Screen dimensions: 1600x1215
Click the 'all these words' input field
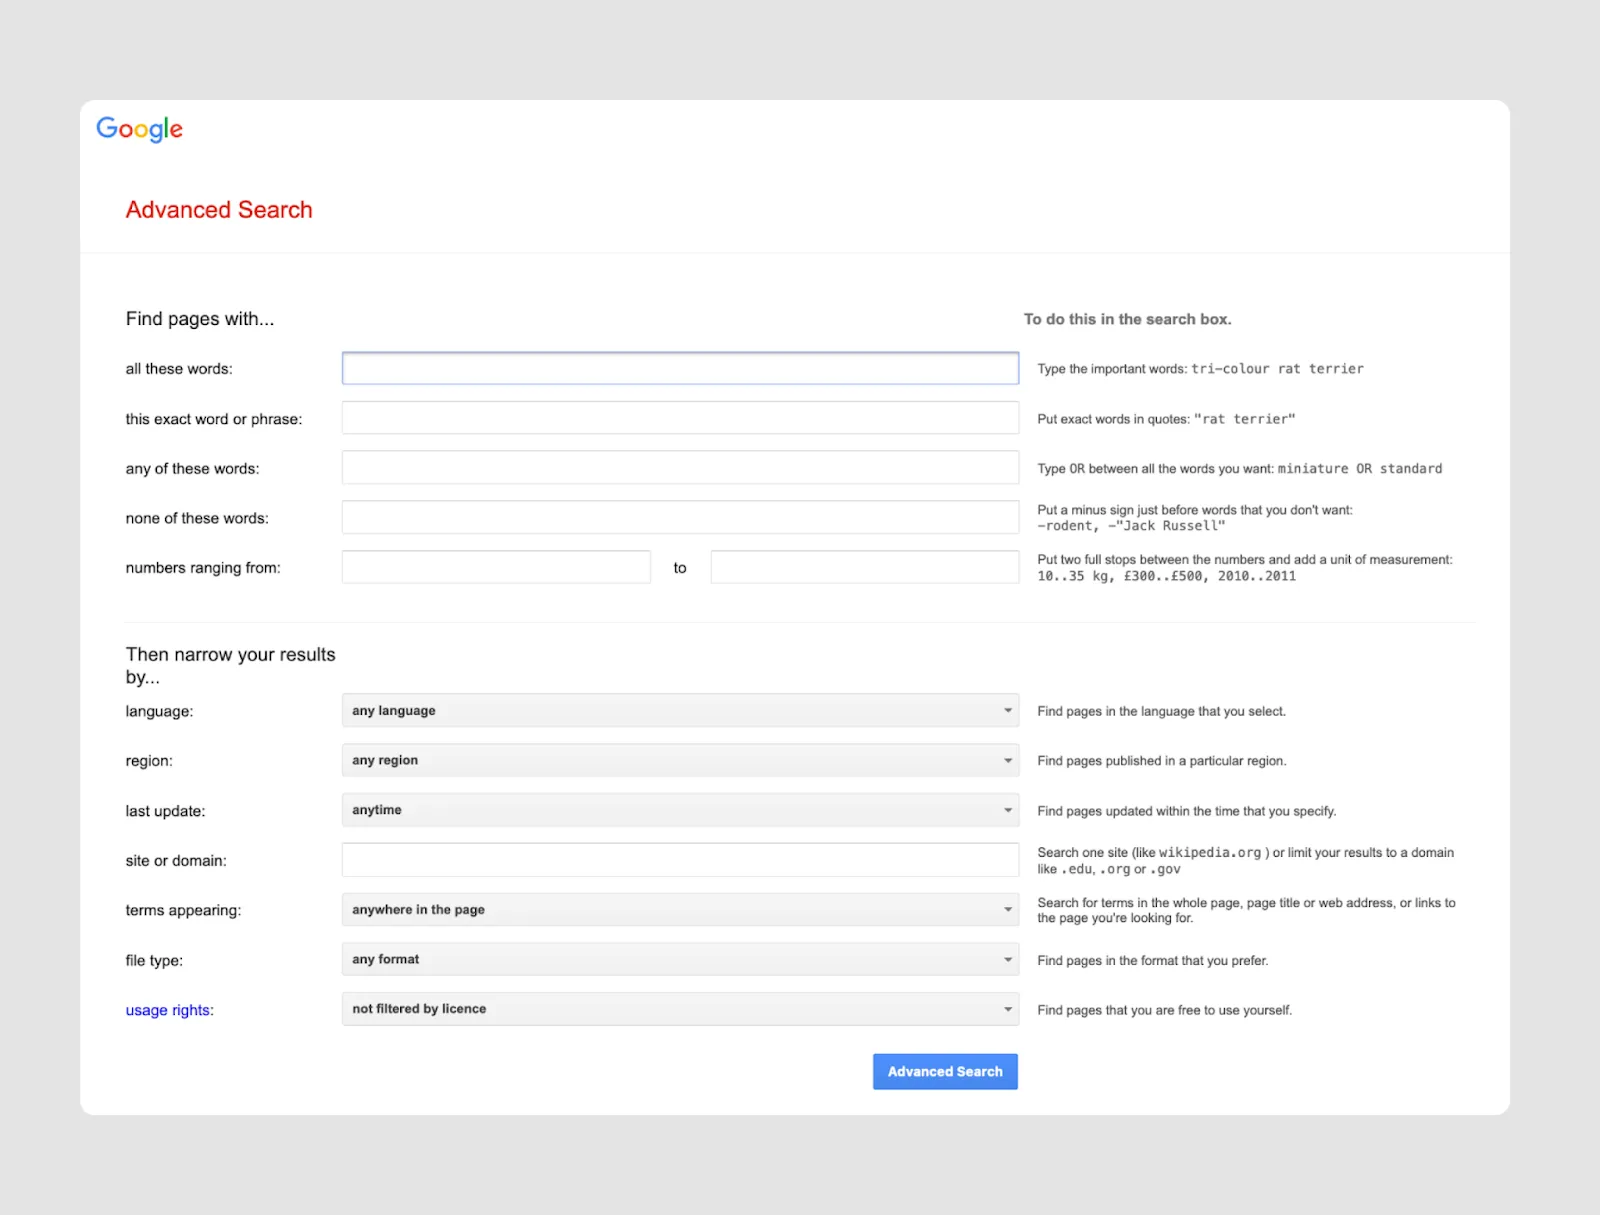point(680,368)
